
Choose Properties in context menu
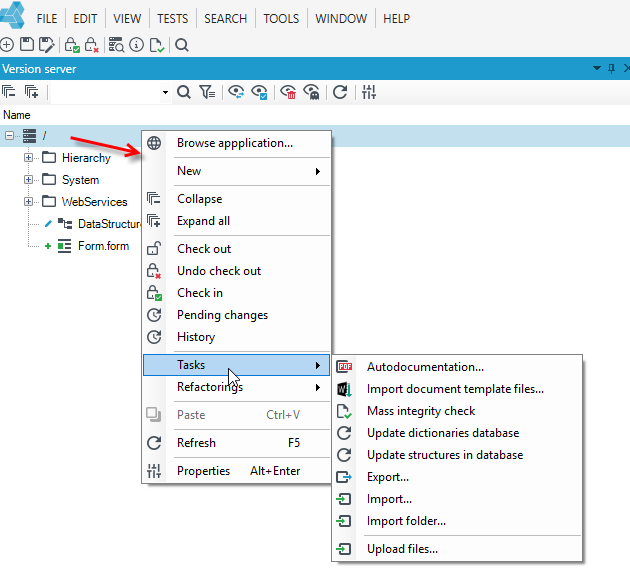click(236, 471)
